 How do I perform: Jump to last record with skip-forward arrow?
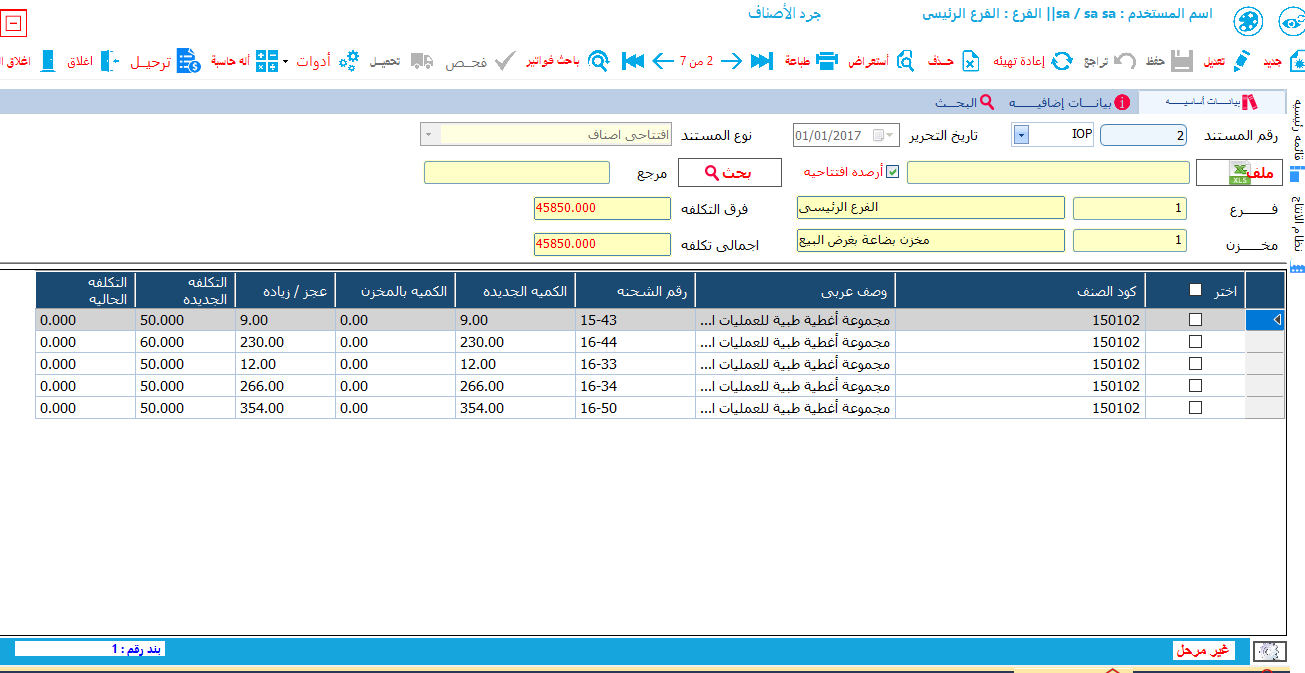[x=762, y=62]
